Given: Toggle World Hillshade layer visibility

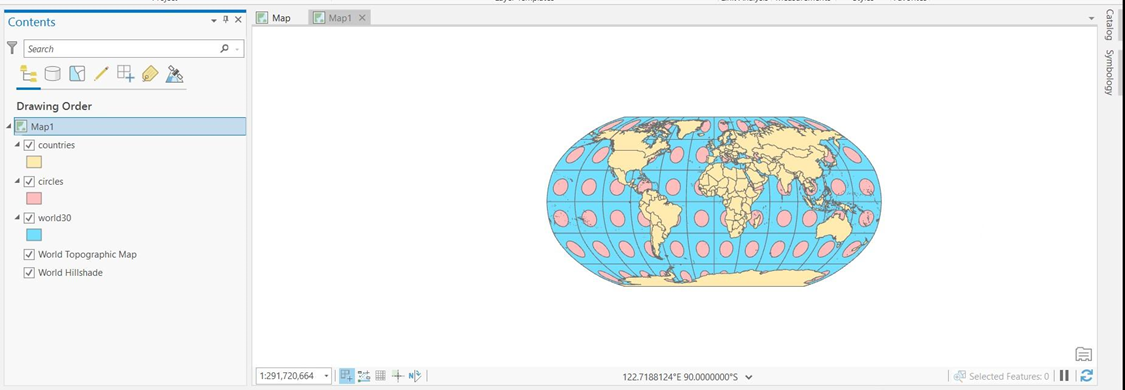Looking at the screenshot, I should click(x=29, y=272).
